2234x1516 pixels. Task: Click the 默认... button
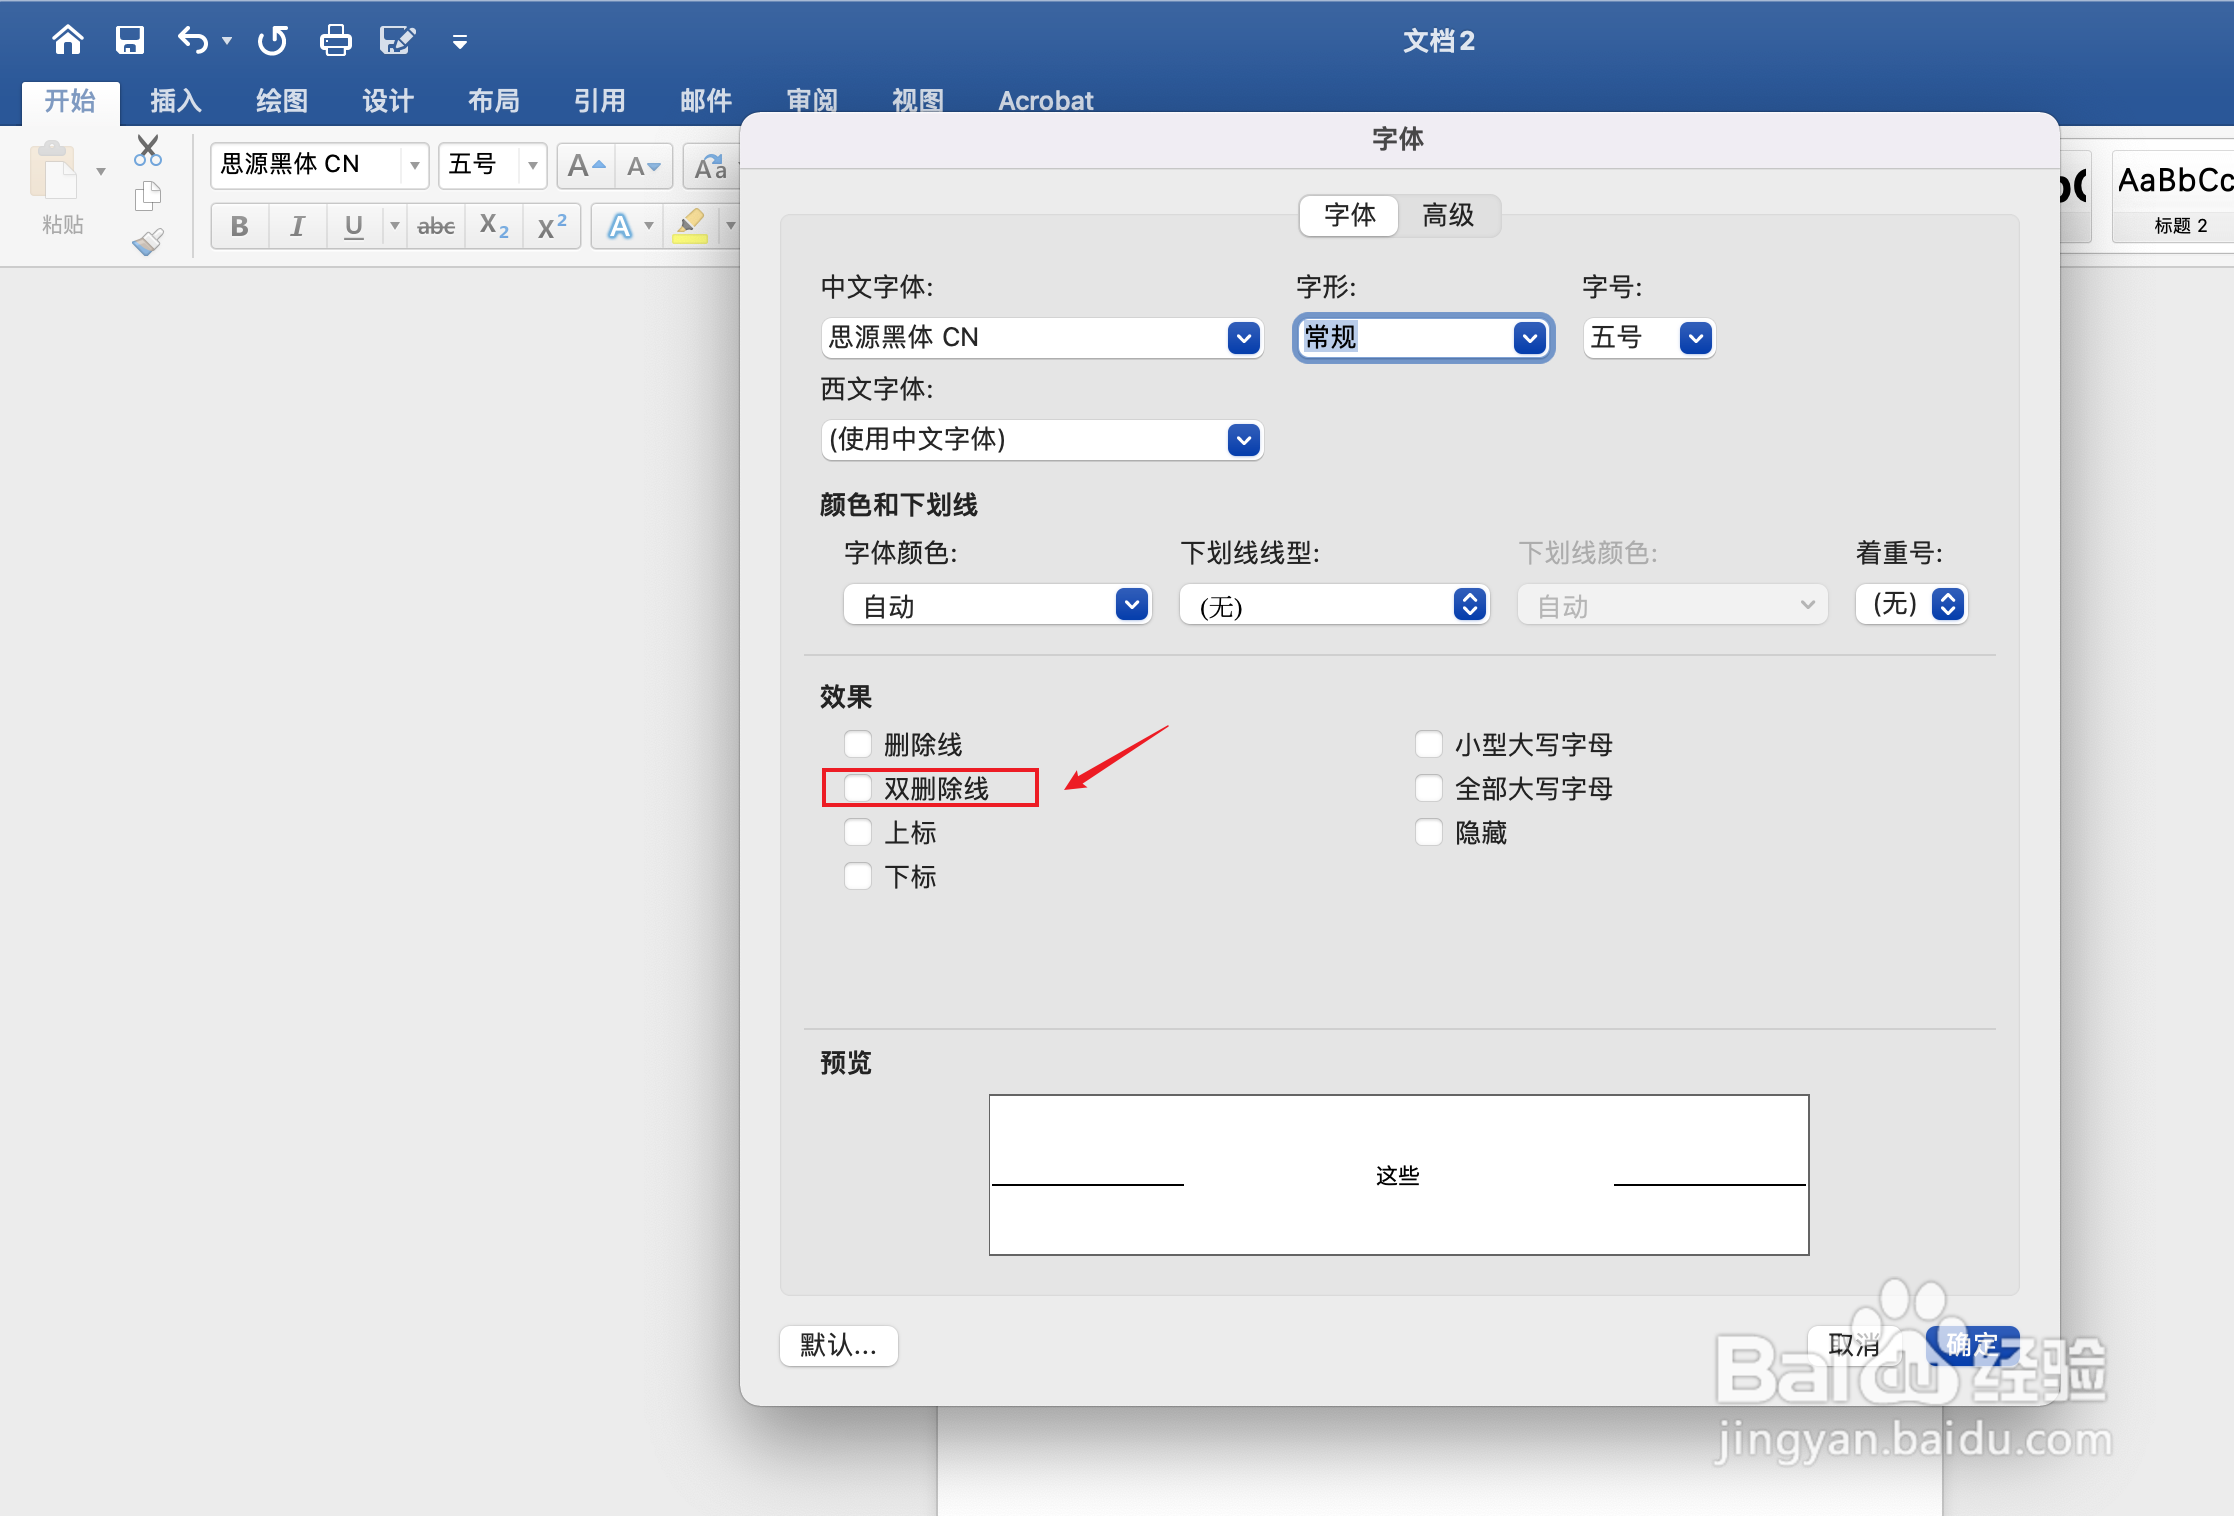838,1345
